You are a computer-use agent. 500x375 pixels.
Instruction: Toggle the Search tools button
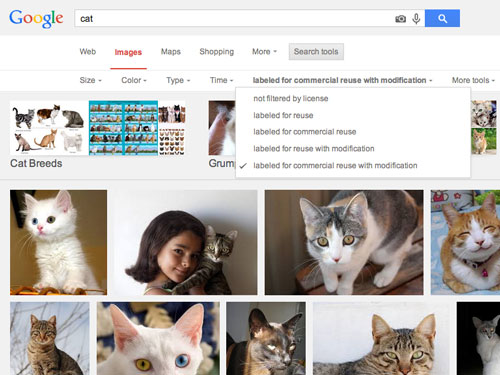(x=316, y=52)
